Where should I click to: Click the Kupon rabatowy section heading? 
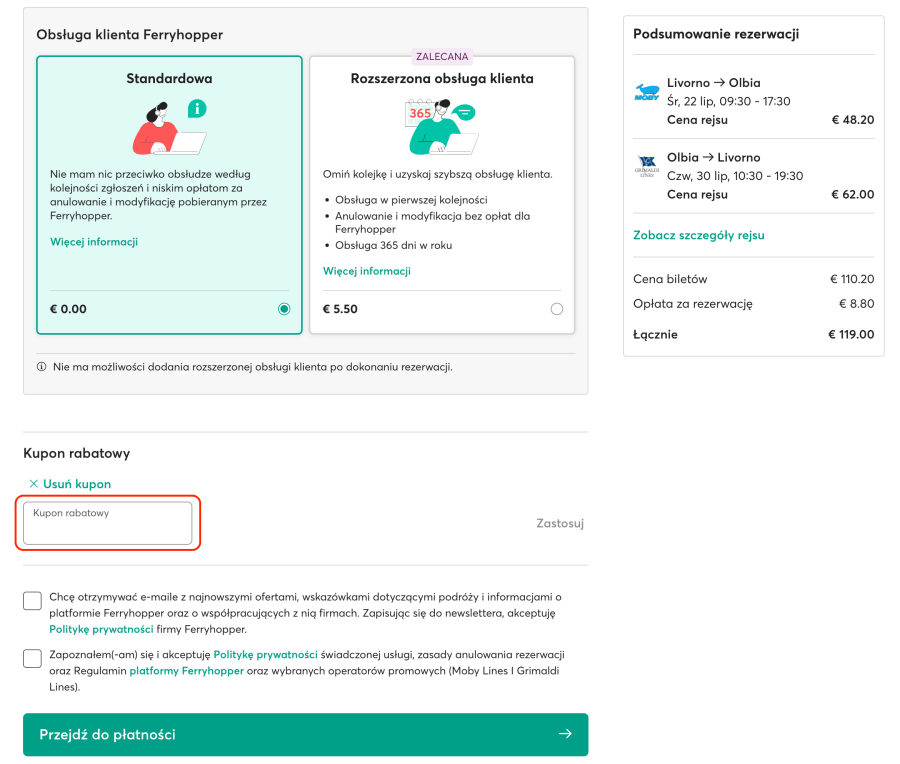tap(76, 453)
